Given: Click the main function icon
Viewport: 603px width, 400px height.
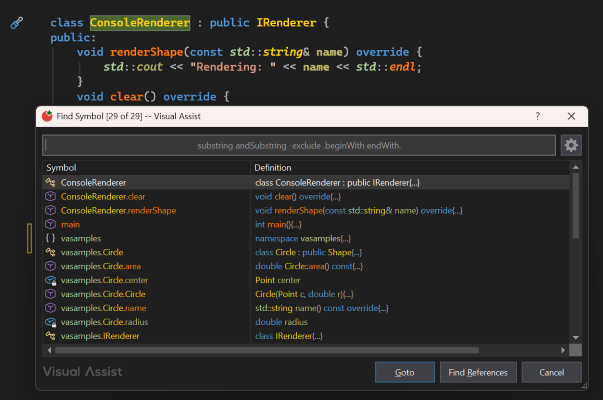Looking at the screenshot, I should [x=50, y=225].
